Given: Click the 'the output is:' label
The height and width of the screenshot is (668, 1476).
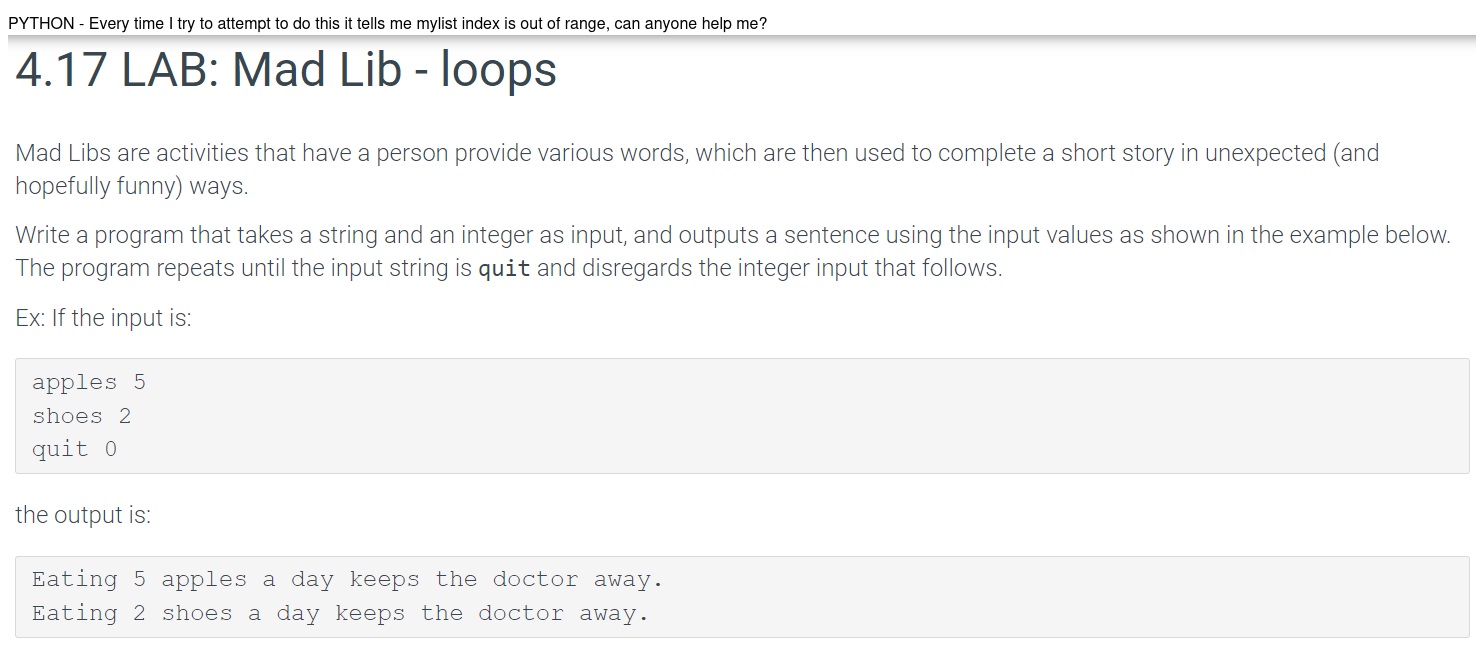Looking at the screenshot, I should coord(83,515).
